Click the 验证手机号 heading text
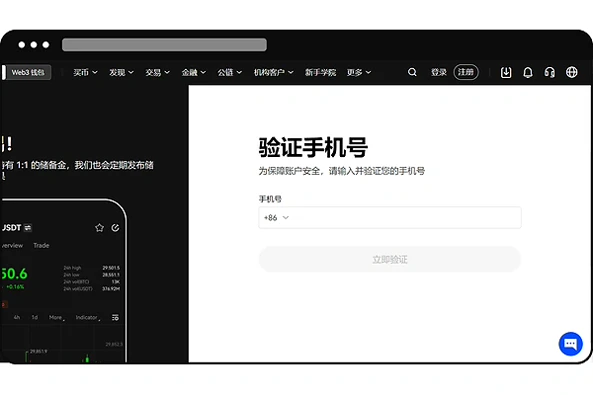The height and width of the screenshot is (395, 593). click(313, 147)
